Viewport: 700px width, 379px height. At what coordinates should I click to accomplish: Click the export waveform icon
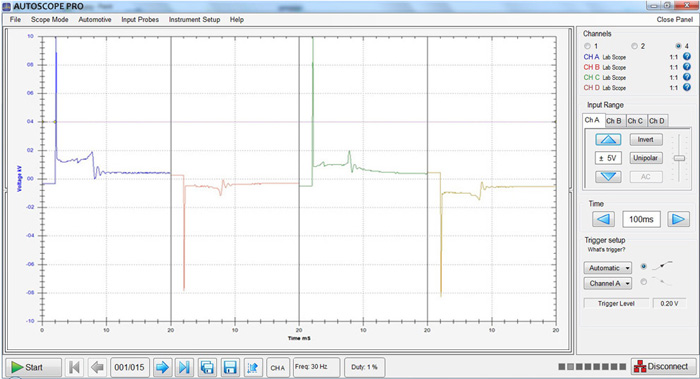pos(252,367)
